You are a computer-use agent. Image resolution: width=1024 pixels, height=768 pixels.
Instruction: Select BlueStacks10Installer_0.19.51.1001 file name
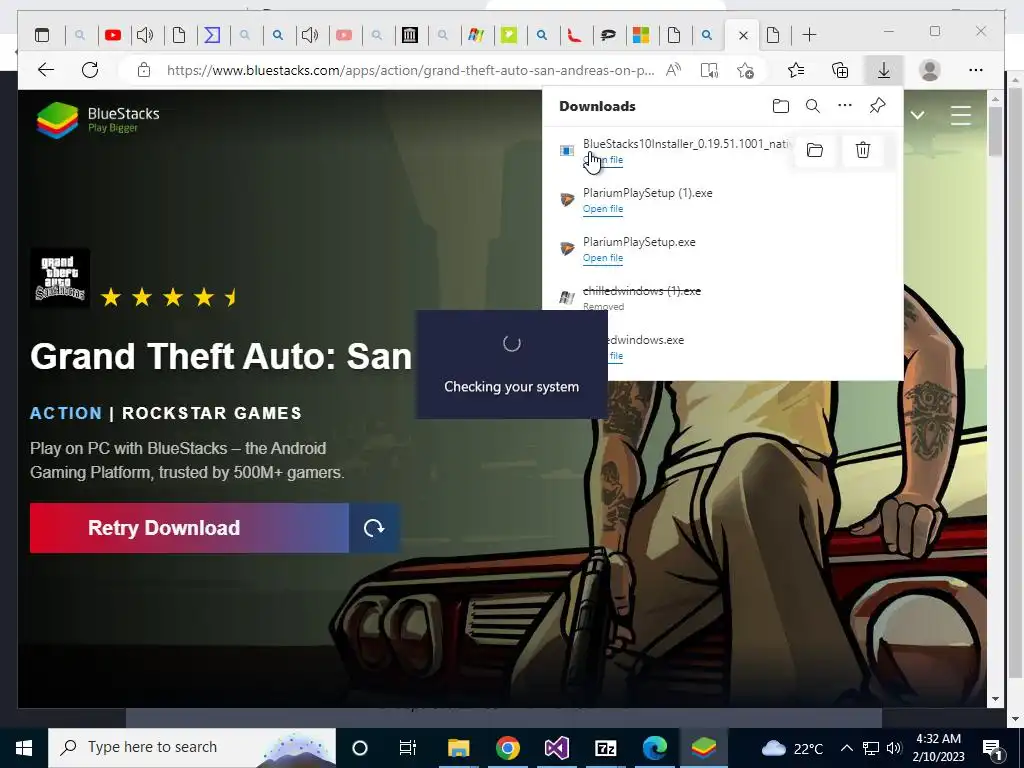tap(687, 144)
